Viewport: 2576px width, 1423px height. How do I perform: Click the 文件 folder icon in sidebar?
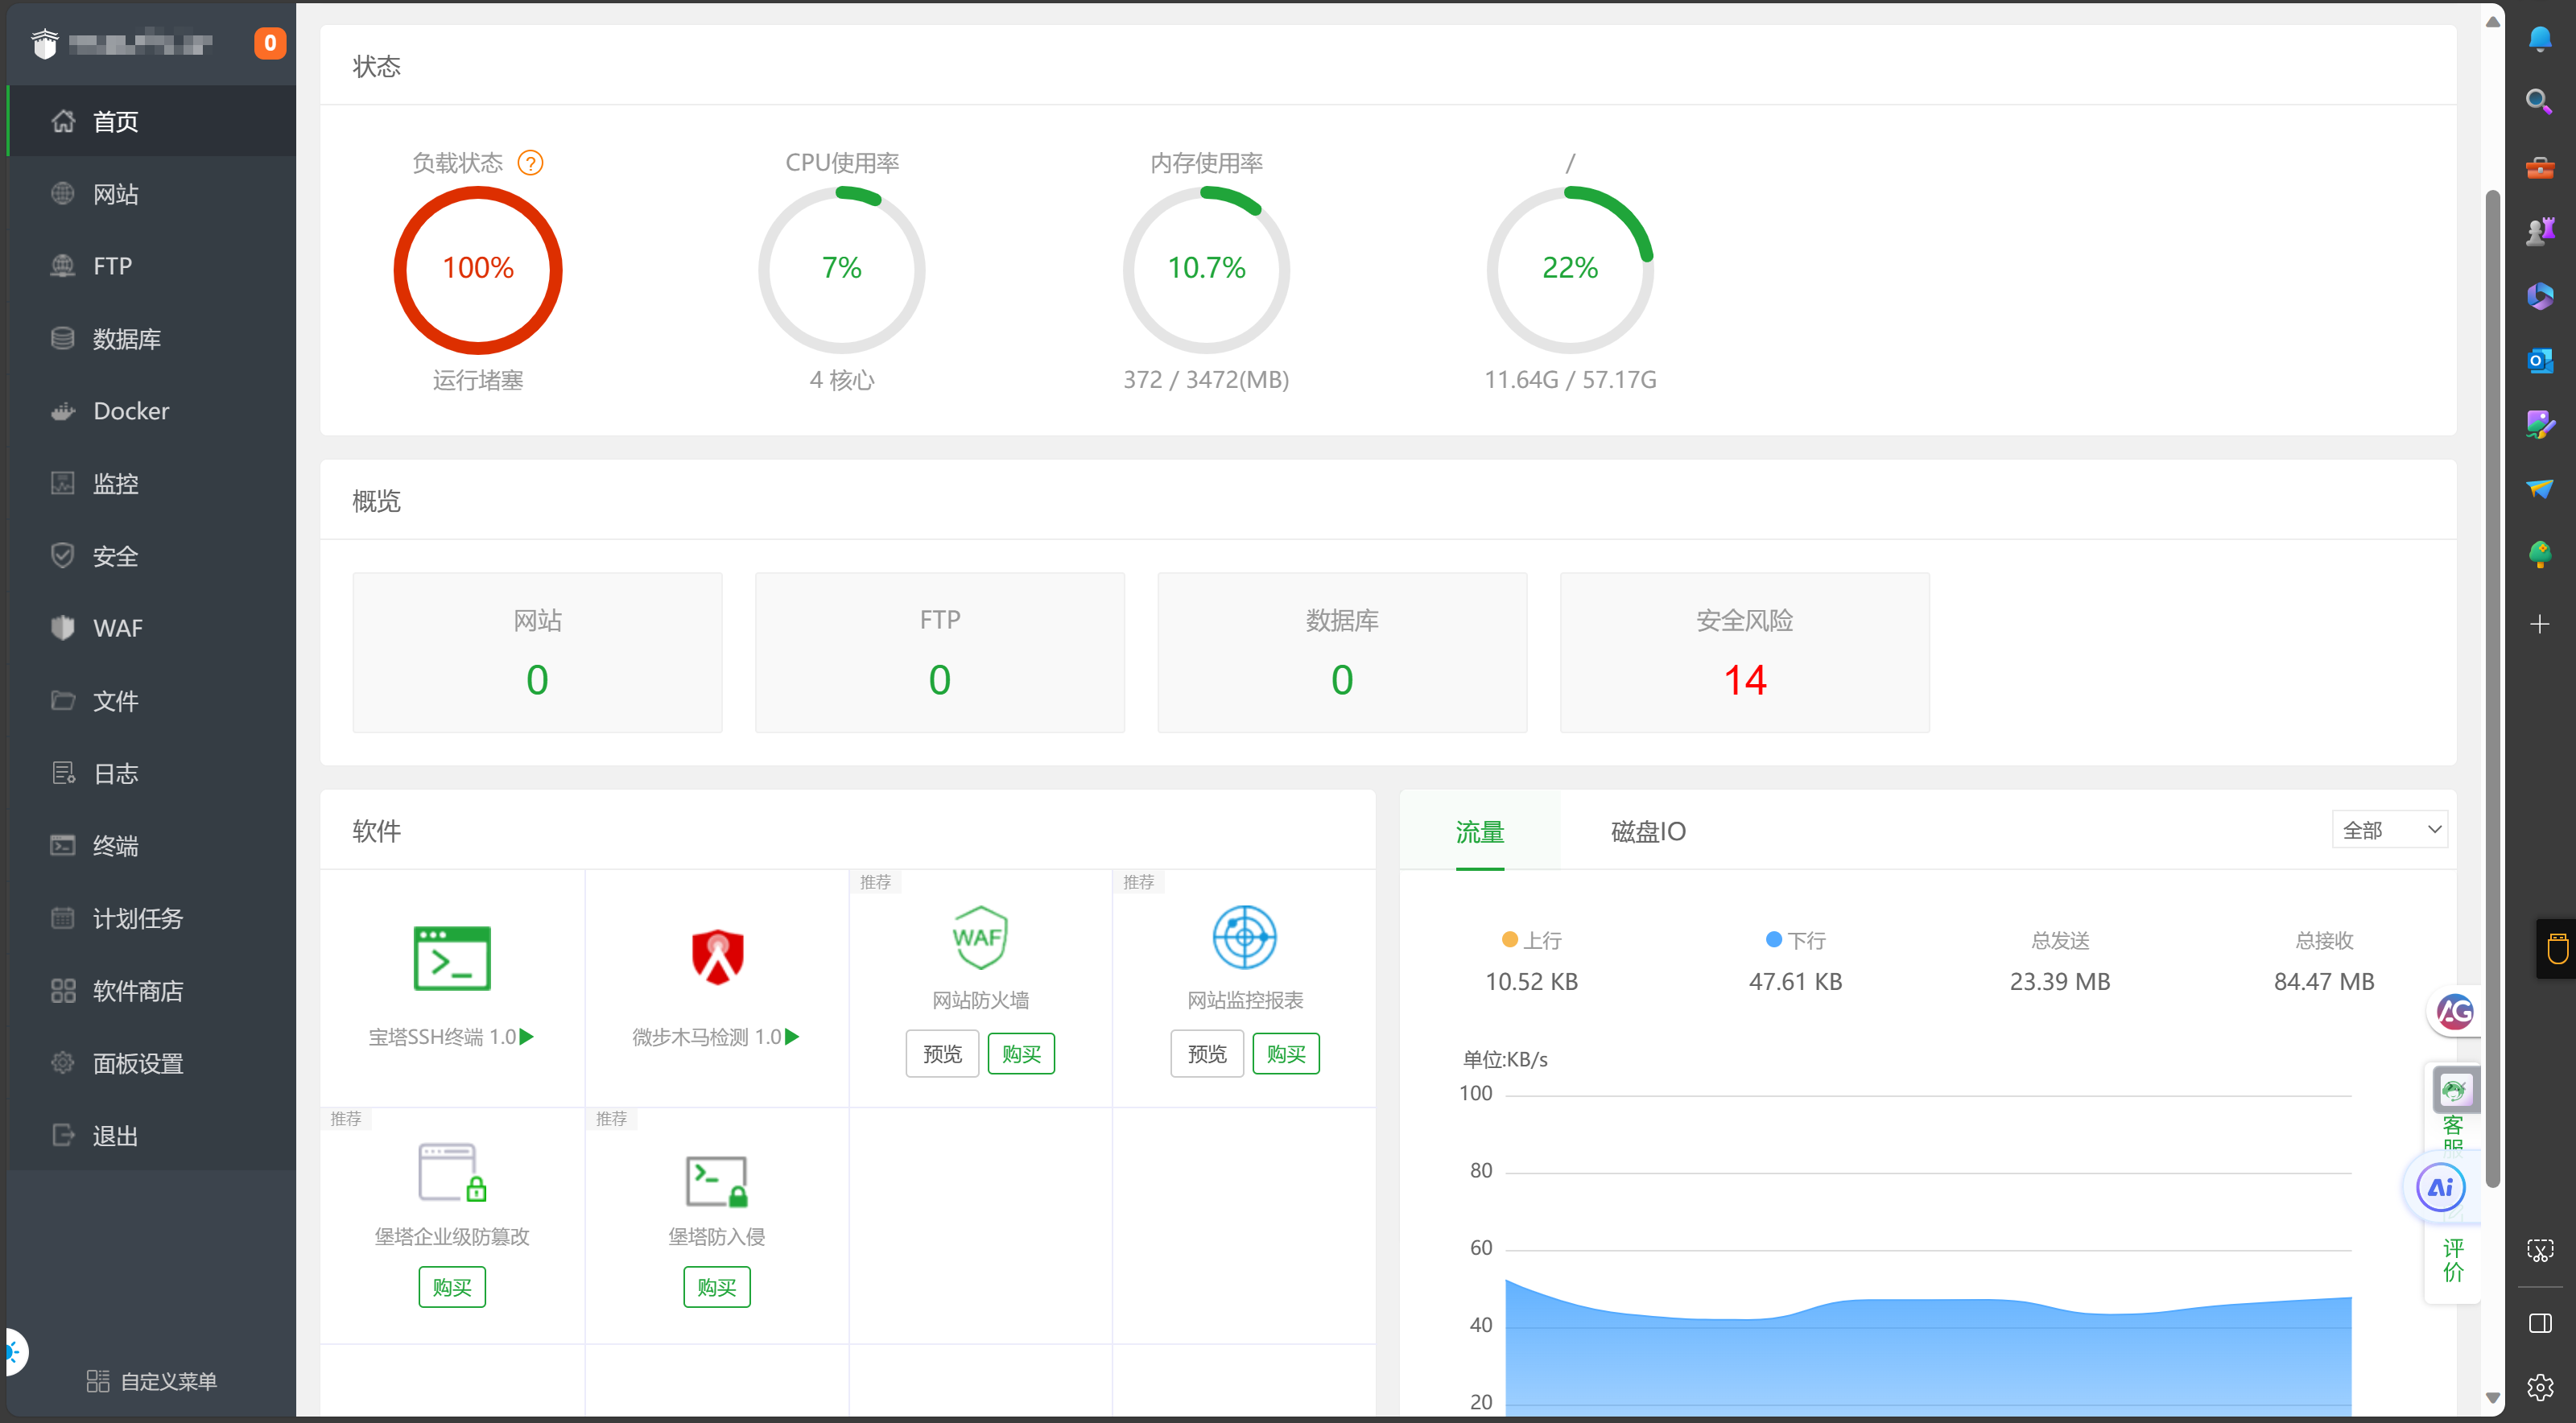tap(62, 701)
